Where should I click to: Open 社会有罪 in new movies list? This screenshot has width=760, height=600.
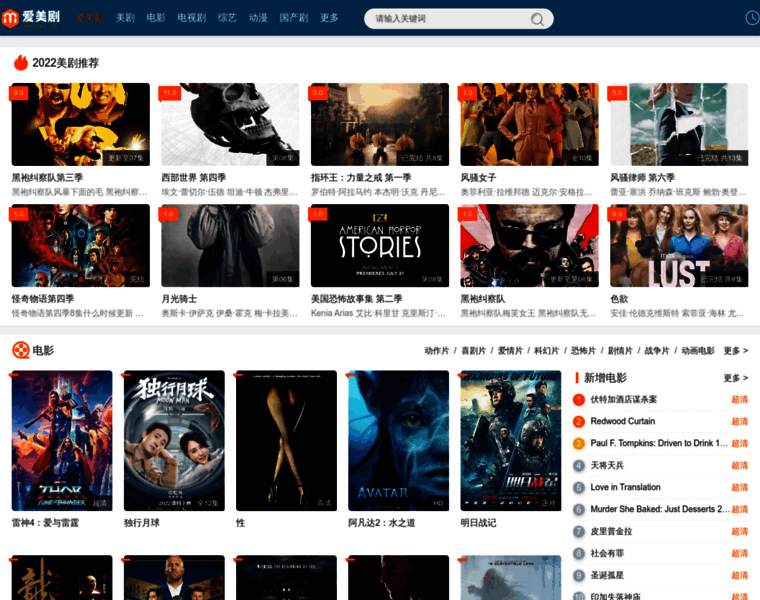click(607, 553)
